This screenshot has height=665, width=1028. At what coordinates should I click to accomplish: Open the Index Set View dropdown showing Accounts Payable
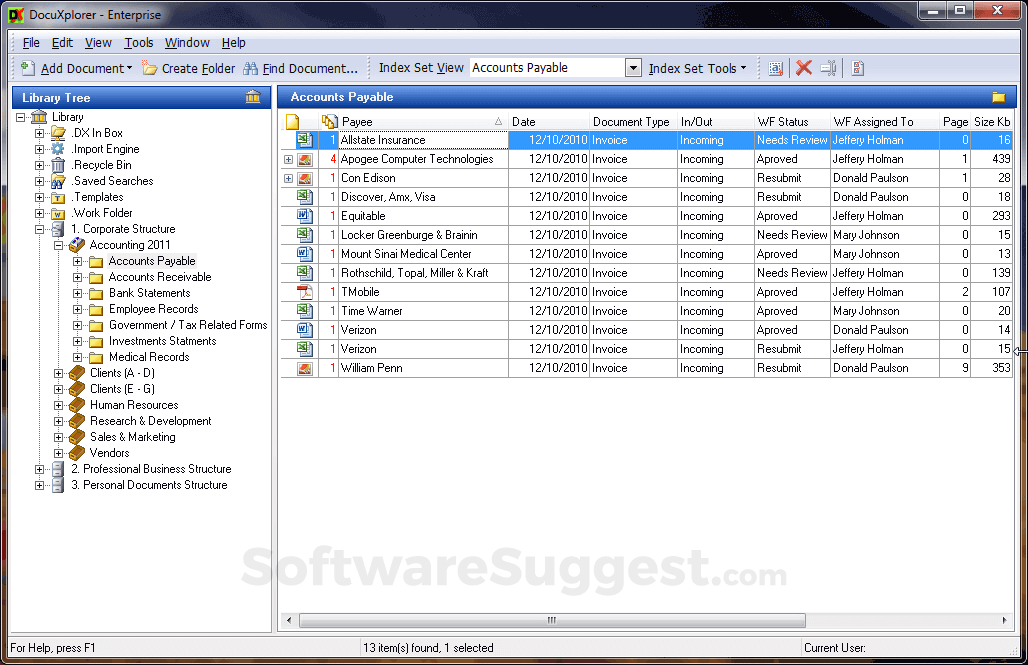click(x=634, y=67)
